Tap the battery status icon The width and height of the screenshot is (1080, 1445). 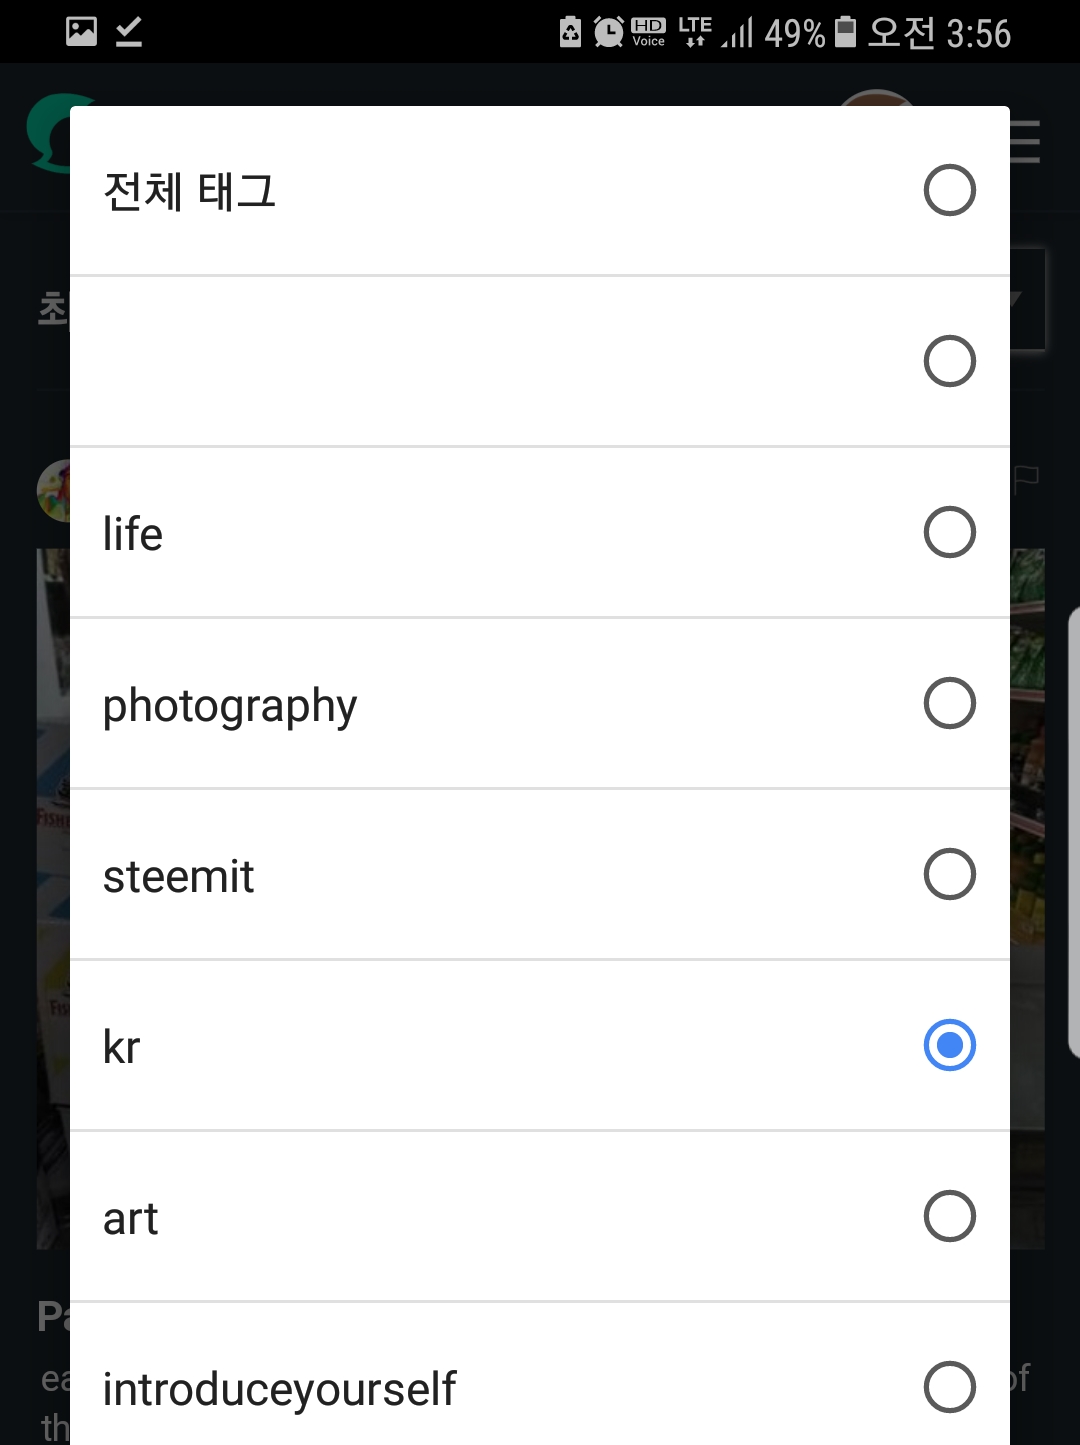(845, 32)
